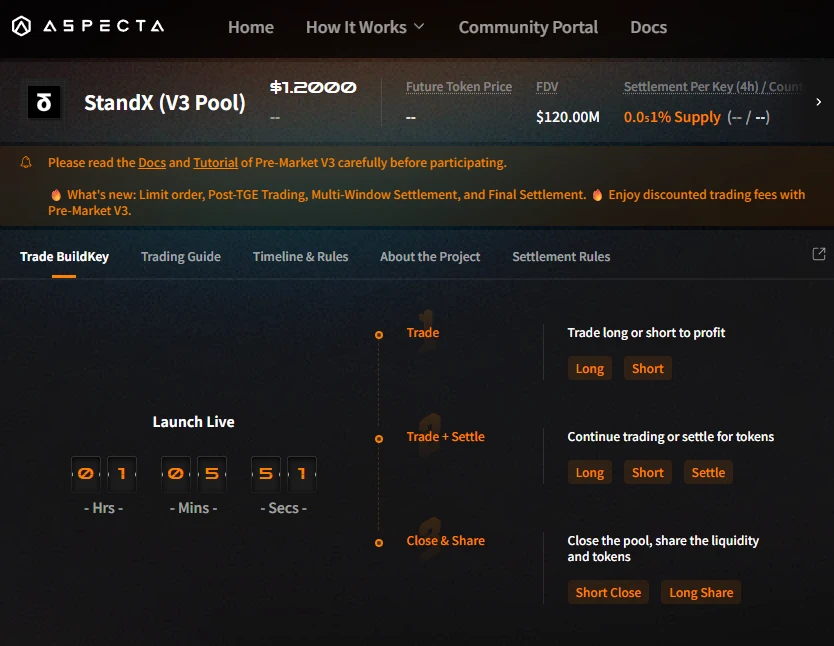Click Short under Trade long or short
Viewport: 834px width, 646px height.
tap(648, 368)
